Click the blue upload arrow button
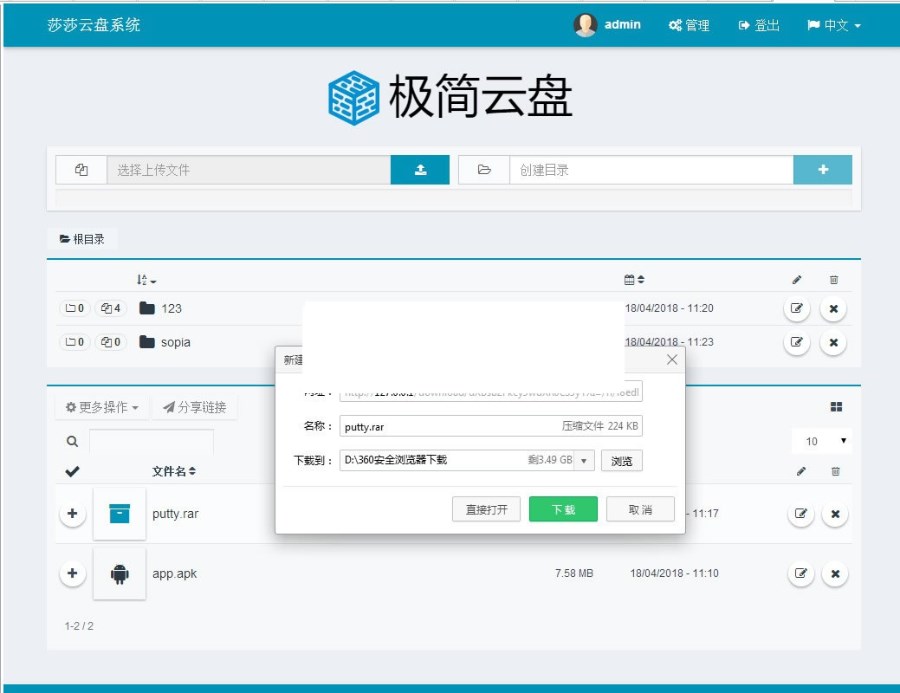 [x=420, y=170]
